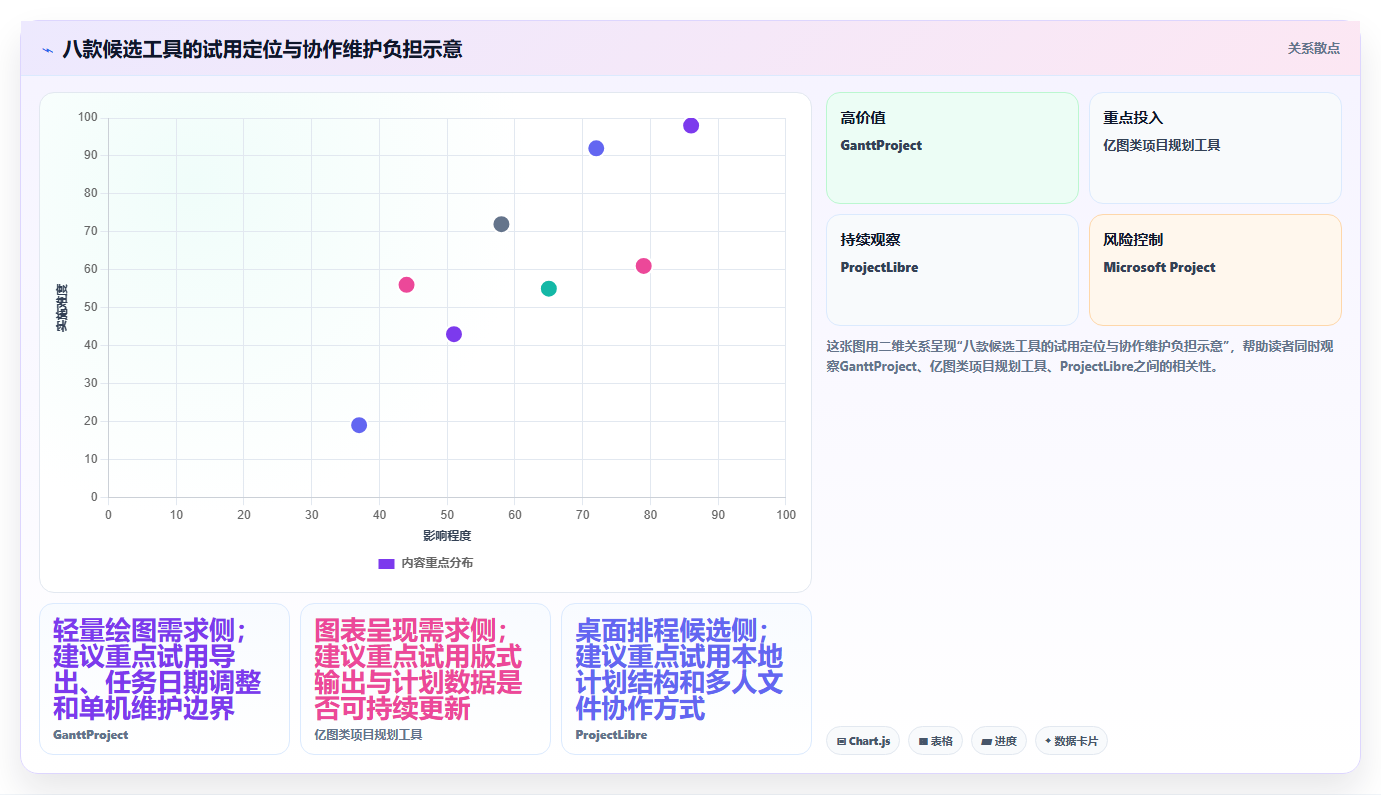
Task: Open the 重点投入 亿图类项目规划工具 card
Action: coord(1215,148)
